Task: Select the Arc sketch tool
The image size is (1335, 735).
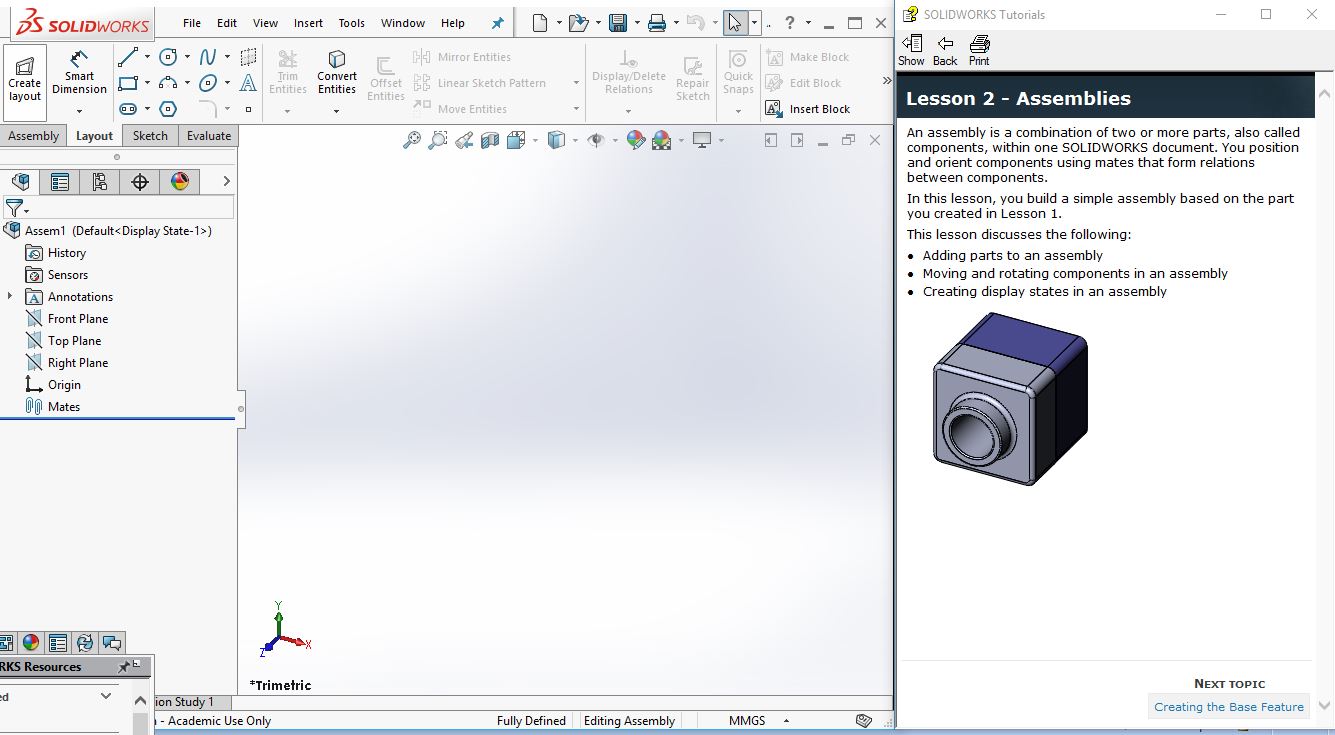Action: [168, 83]
